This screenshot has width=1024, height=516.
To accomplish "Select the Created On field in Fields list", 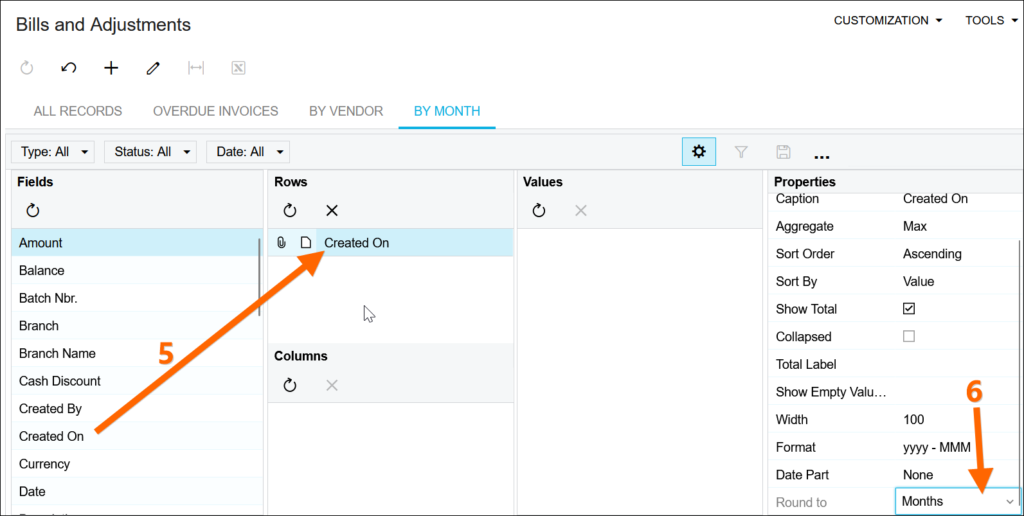I will tap(52, 436).
